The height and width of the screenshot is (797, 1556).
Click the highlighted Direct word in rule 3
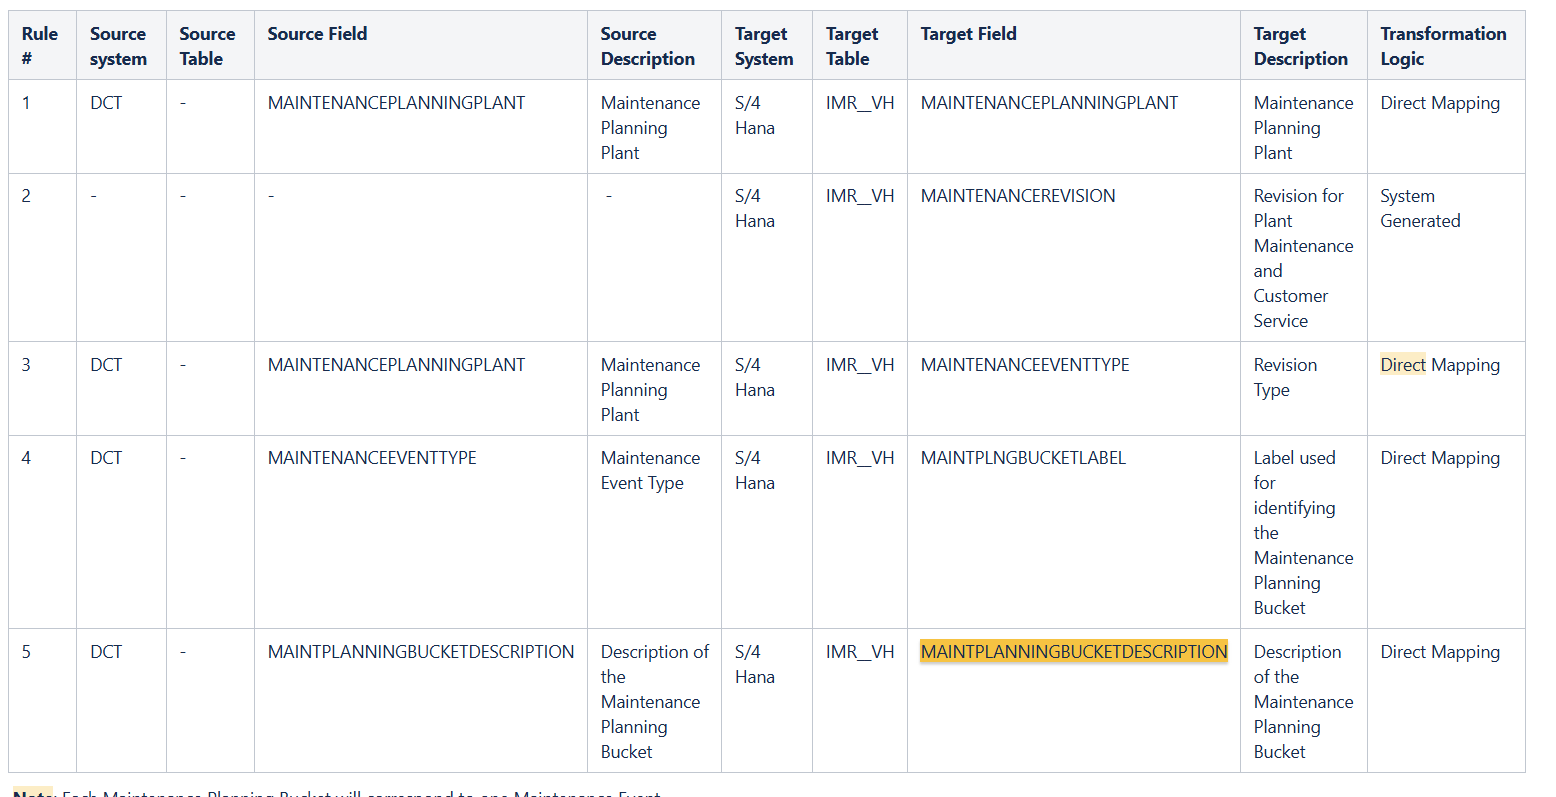point(1402,365)
